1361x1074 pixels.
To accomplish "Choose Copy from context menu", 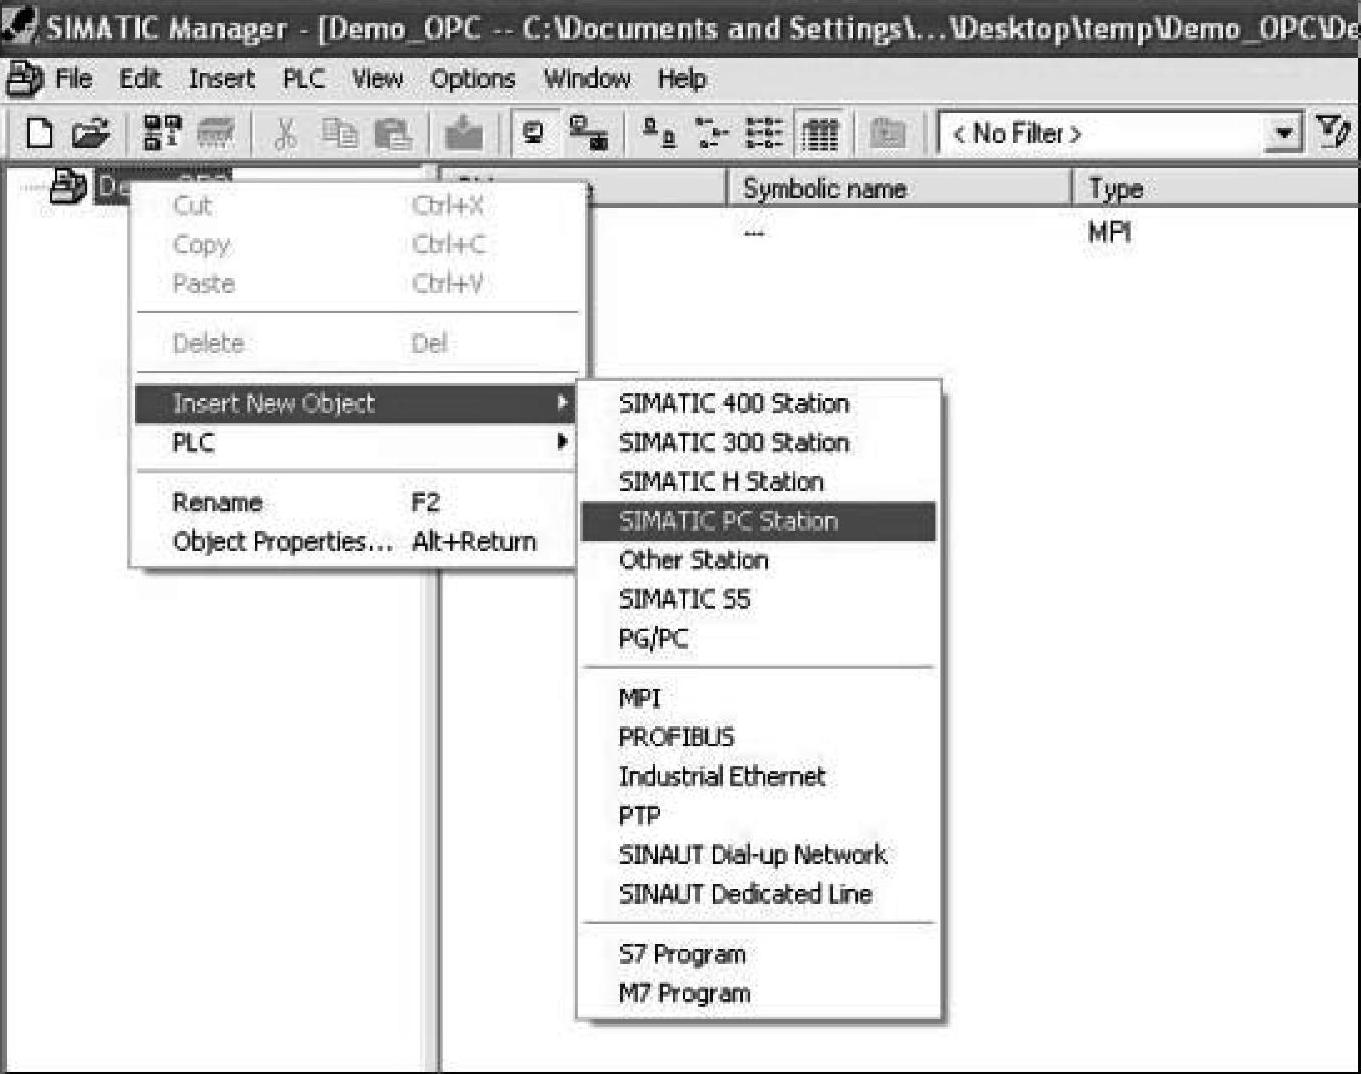I will [x=355, y=245].
